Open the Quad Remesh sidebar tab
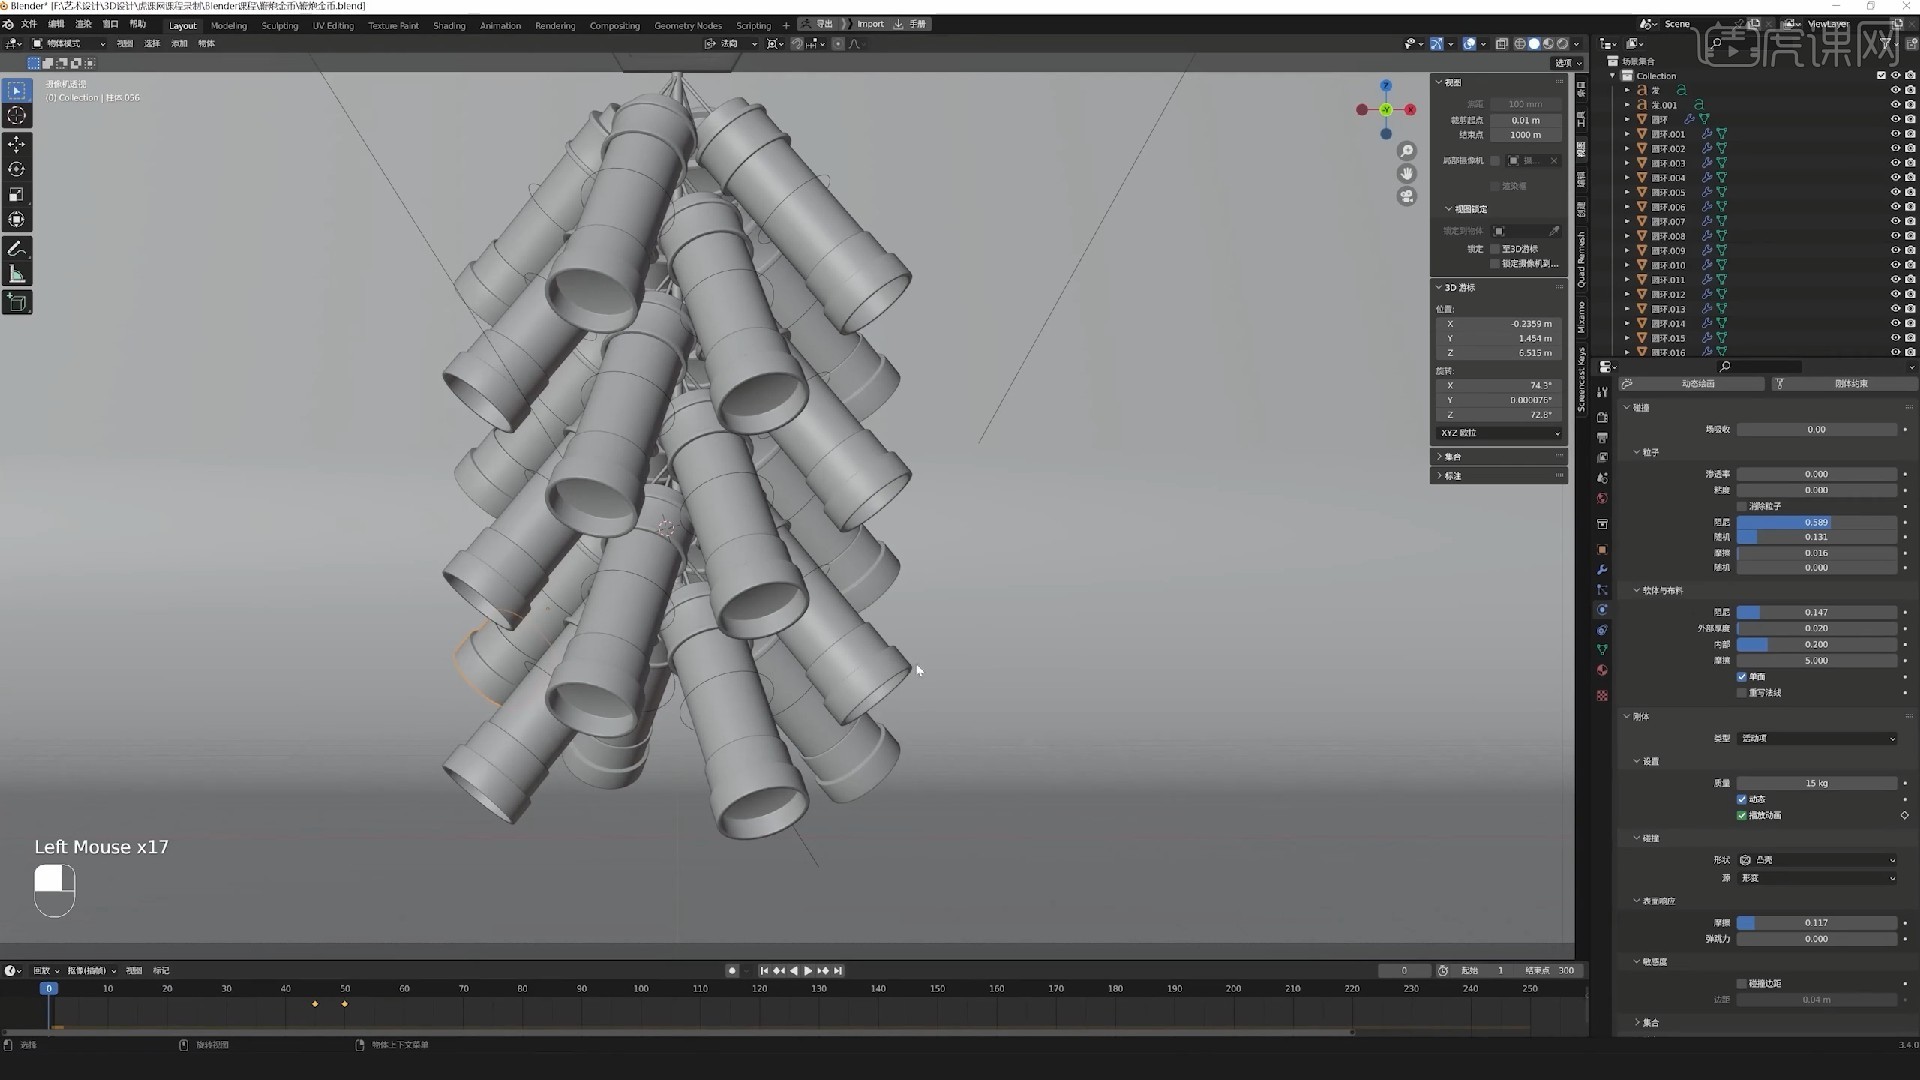The height and width of the screenshot is (1080, 1920). (1581, 260)
